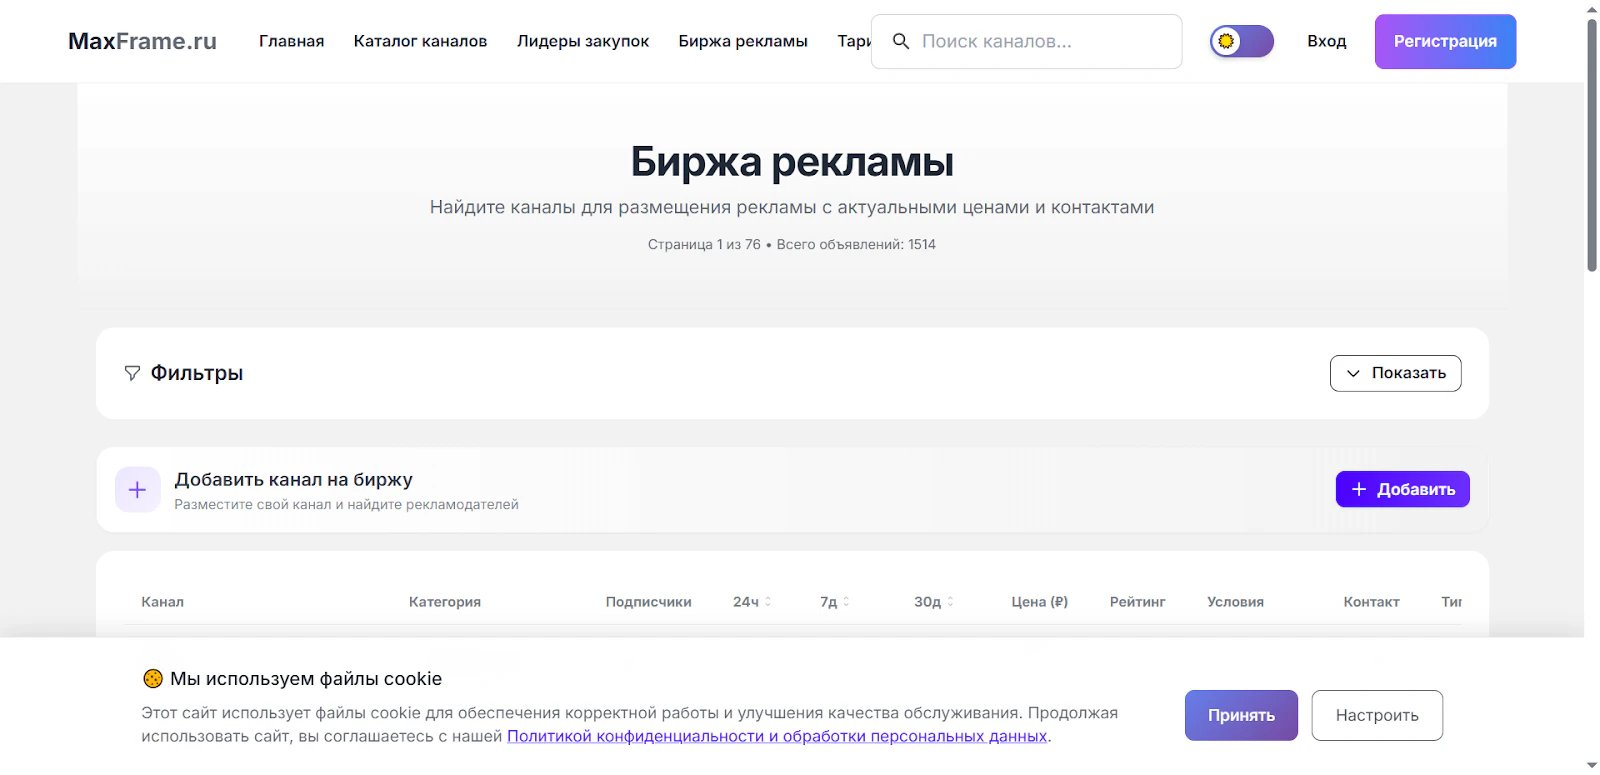Viewport: 1600px width, 775px height.
Task: Accept cookies with Принять
Action: tap(1241, 715)
